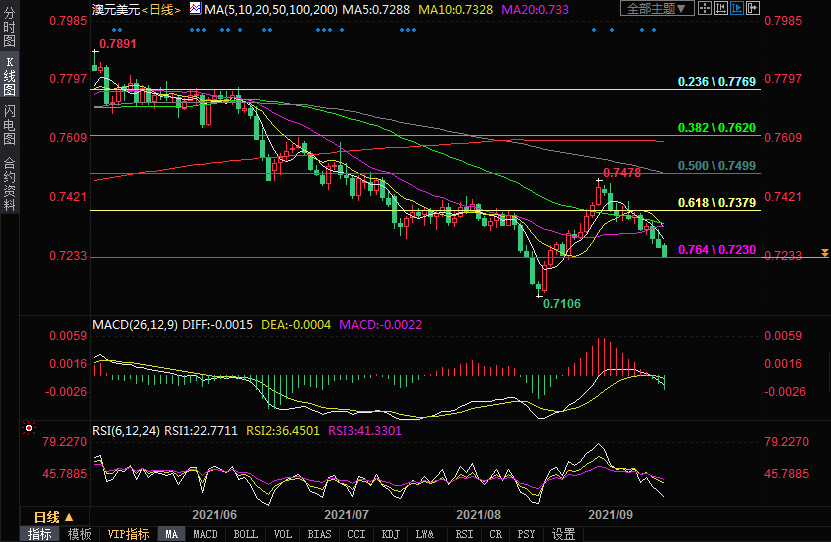This screenshot has width=831, height=542.
Task: Click the MA indicator icon beside 日线
Action: point(194,10)
